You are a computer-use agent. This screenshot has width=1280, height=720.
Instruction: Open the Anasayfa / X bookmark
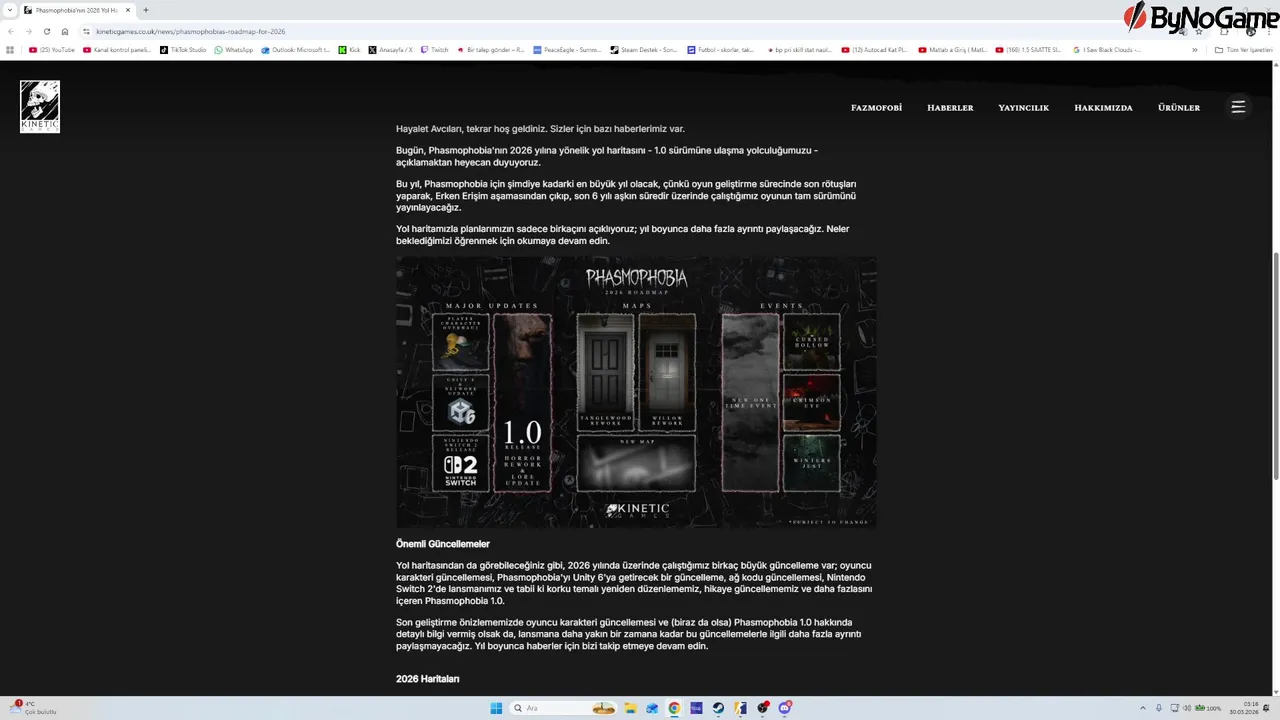pyautogui.click(x=391, y=49)
